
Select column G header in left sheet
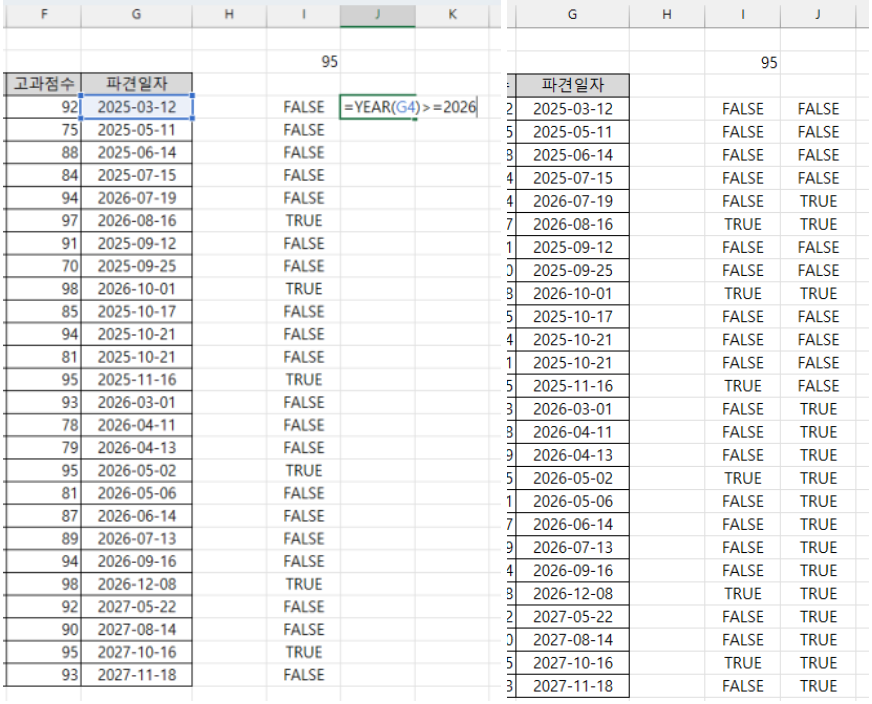(x=136, y=14)
